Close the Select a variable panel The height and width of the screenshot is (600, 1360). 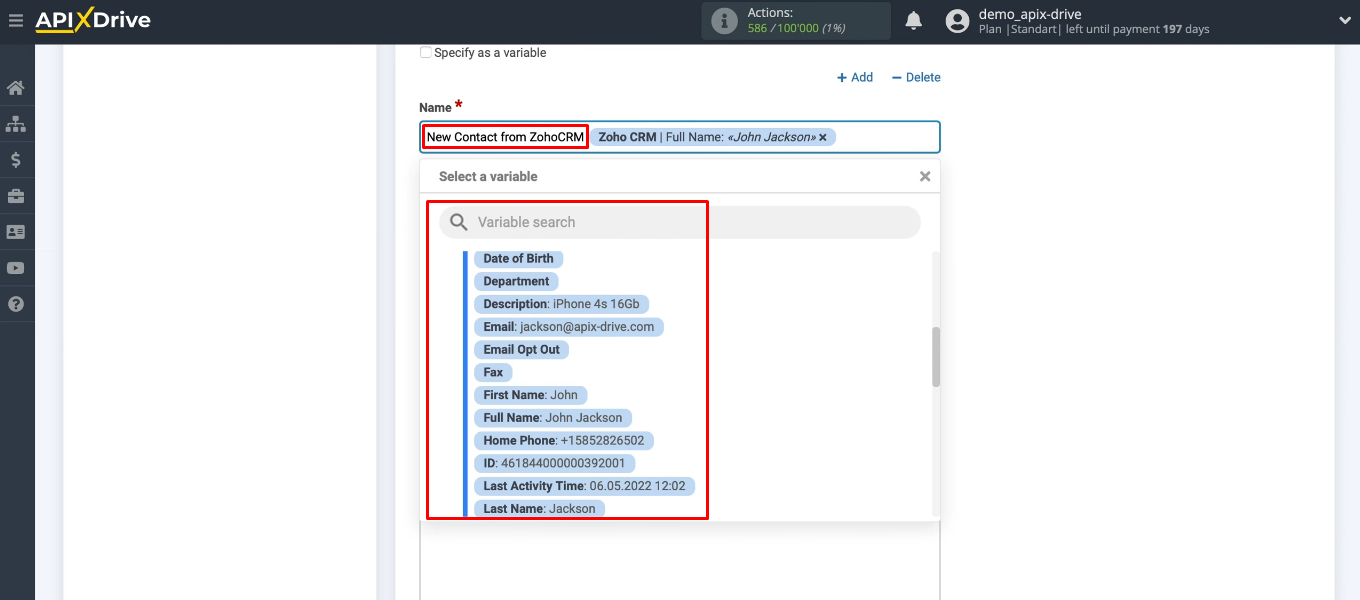pyautogui.click(x=924, y=175)
